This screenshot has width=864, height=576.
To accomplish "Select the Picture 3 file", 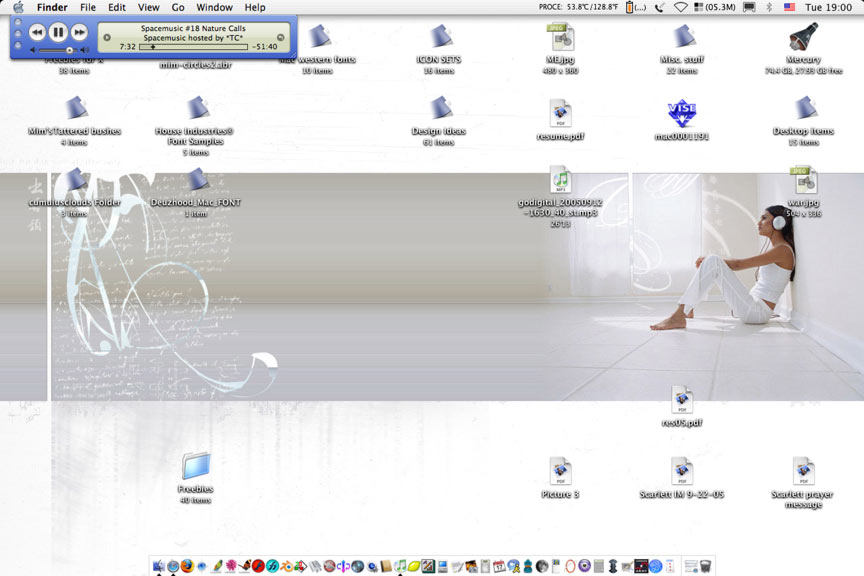I will coord(560,471).
